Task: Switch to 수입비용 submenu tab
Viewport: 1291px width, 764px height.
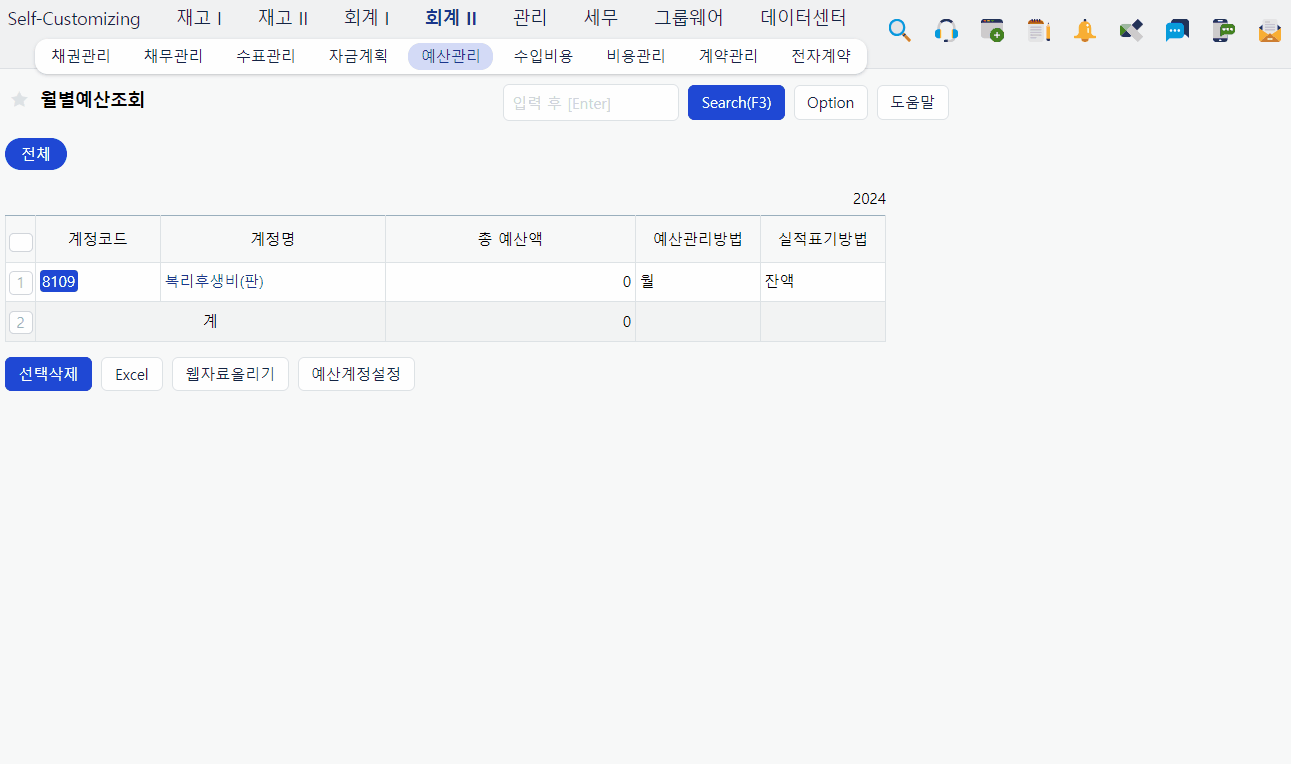Action: pos(543,56)
